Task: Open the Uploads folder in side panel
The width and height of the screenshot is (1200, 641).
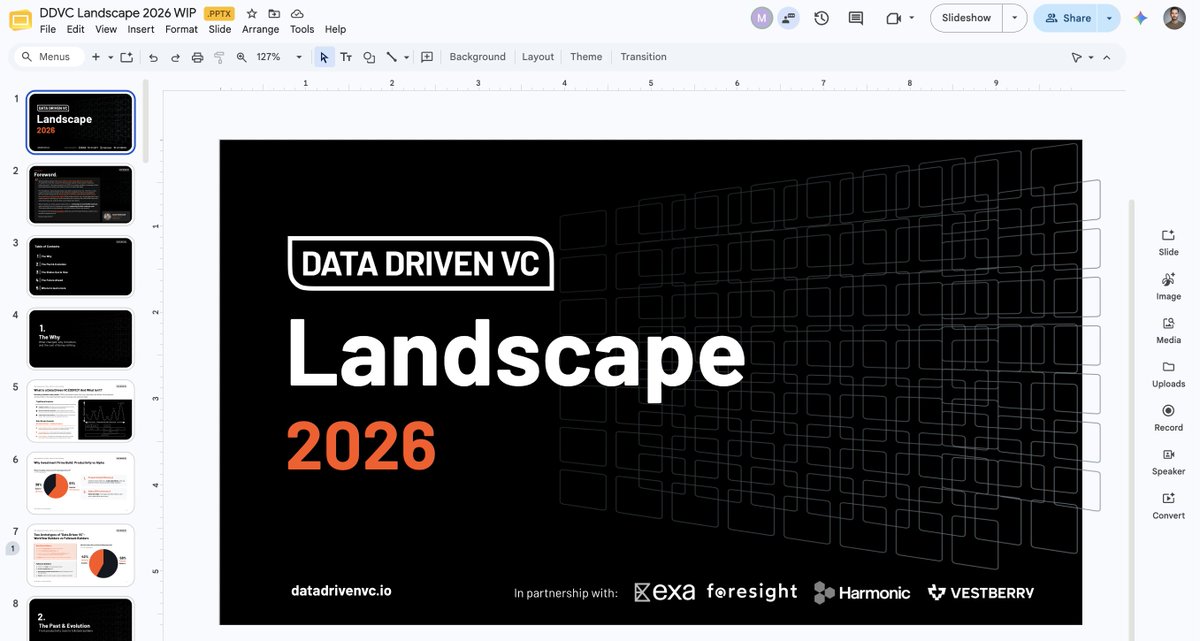Action: (1168, 375)
